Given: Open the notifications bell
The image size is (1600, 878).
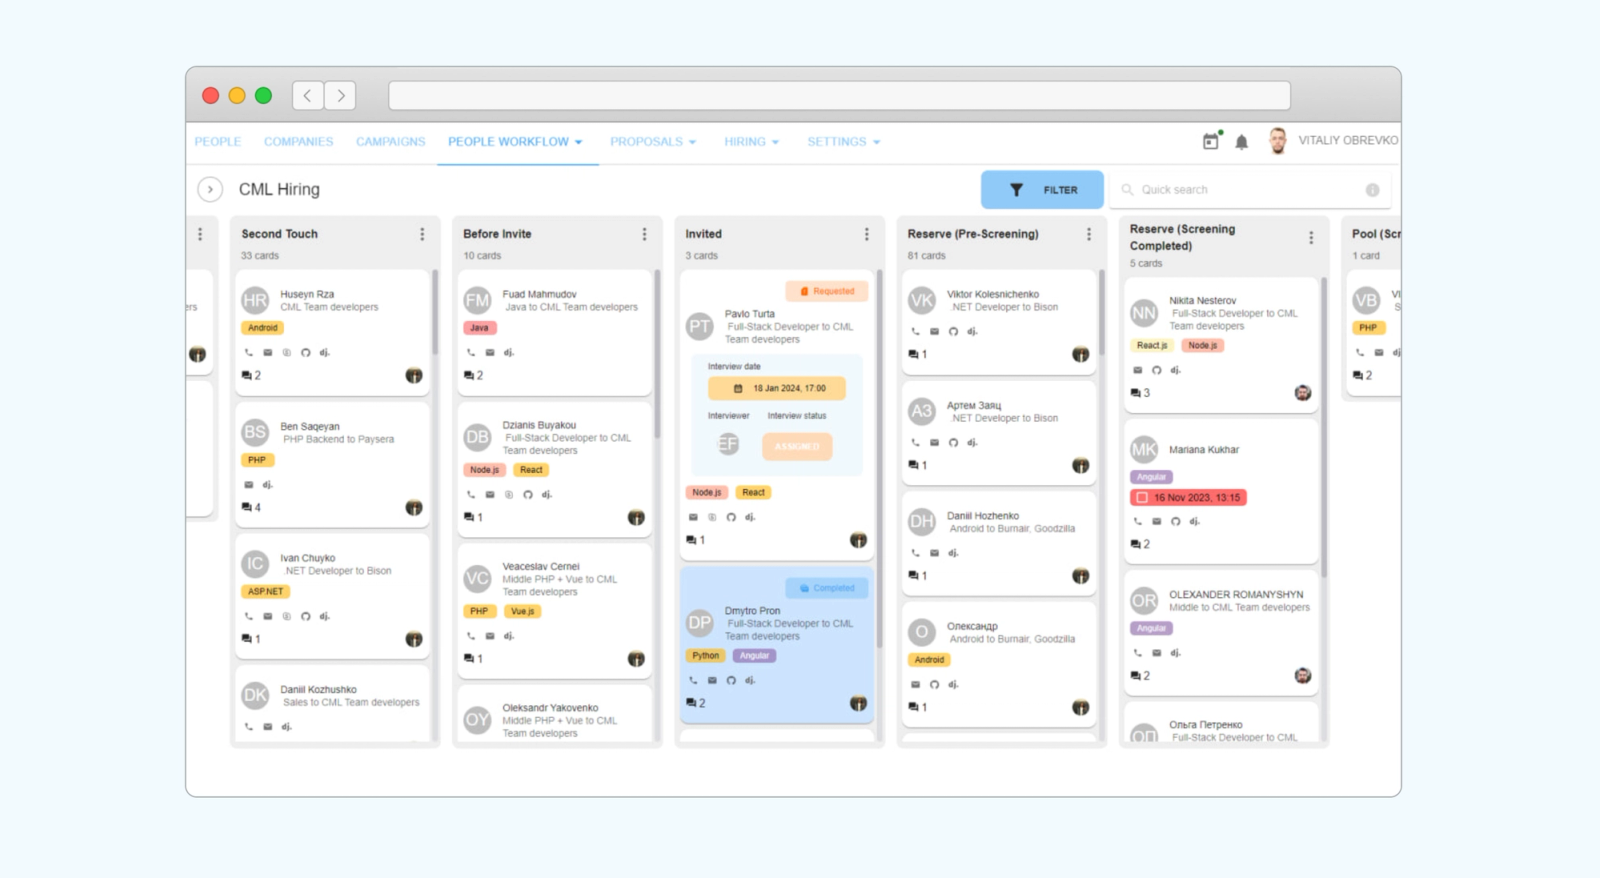Looking at the screenshot, I should click(1241, 142).
